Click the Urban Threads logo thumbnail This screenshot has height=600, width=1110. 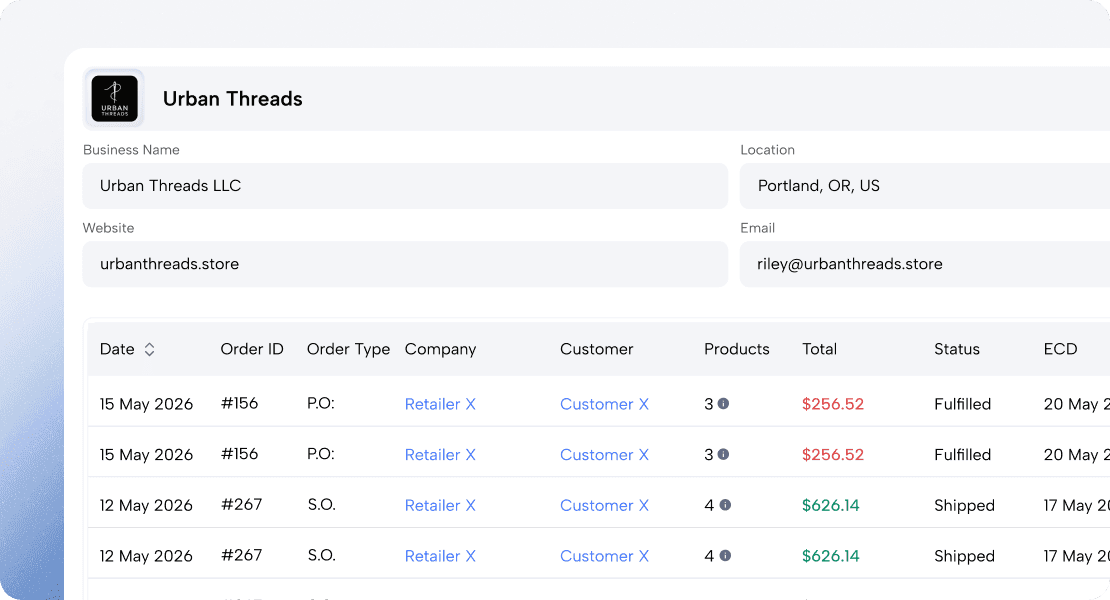114,99
